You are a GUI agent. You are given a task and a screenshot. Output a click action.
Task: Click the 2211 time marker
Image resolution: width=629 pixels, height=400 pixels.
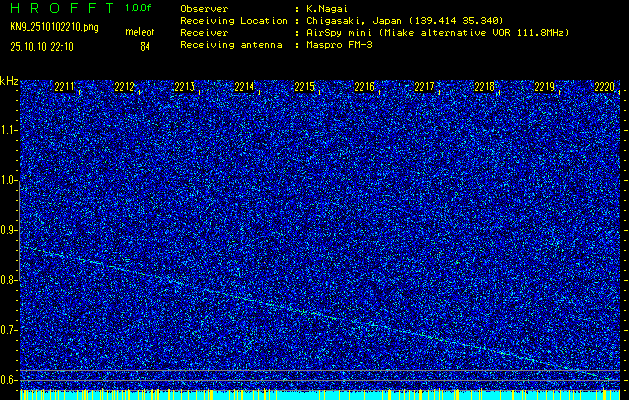[64, 88]
